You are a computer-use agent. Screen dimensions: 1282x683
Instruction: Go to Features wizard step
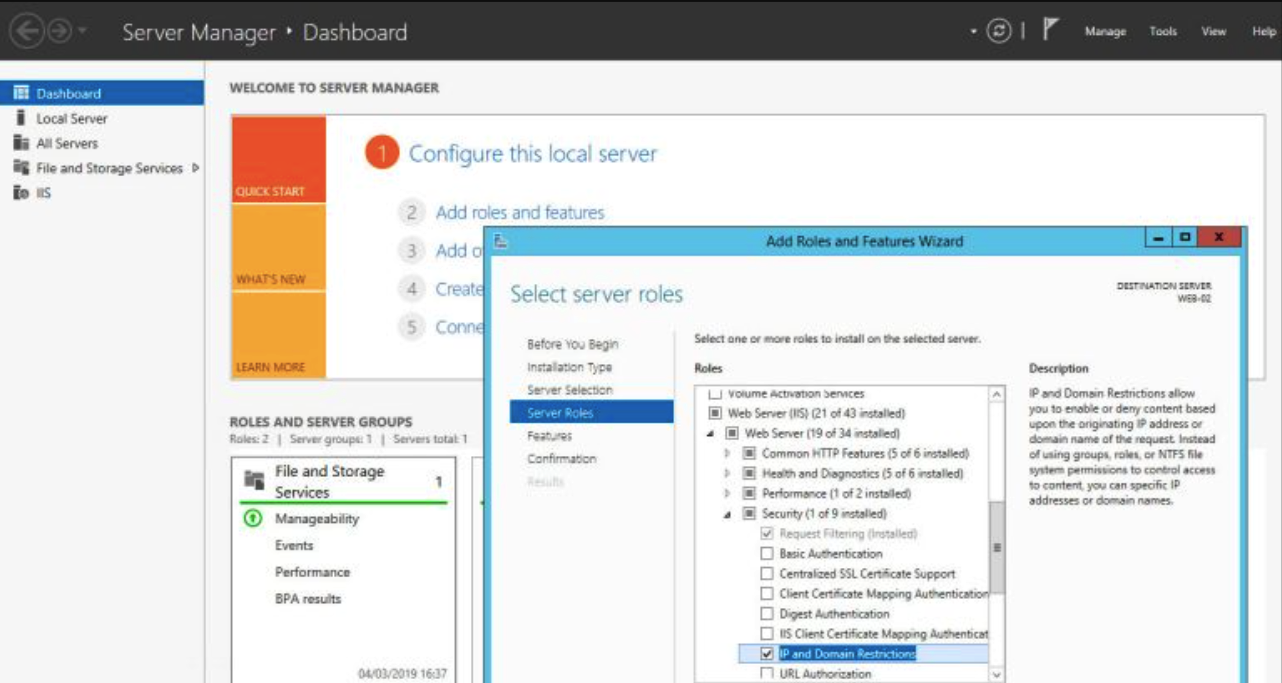click(550, 436)
